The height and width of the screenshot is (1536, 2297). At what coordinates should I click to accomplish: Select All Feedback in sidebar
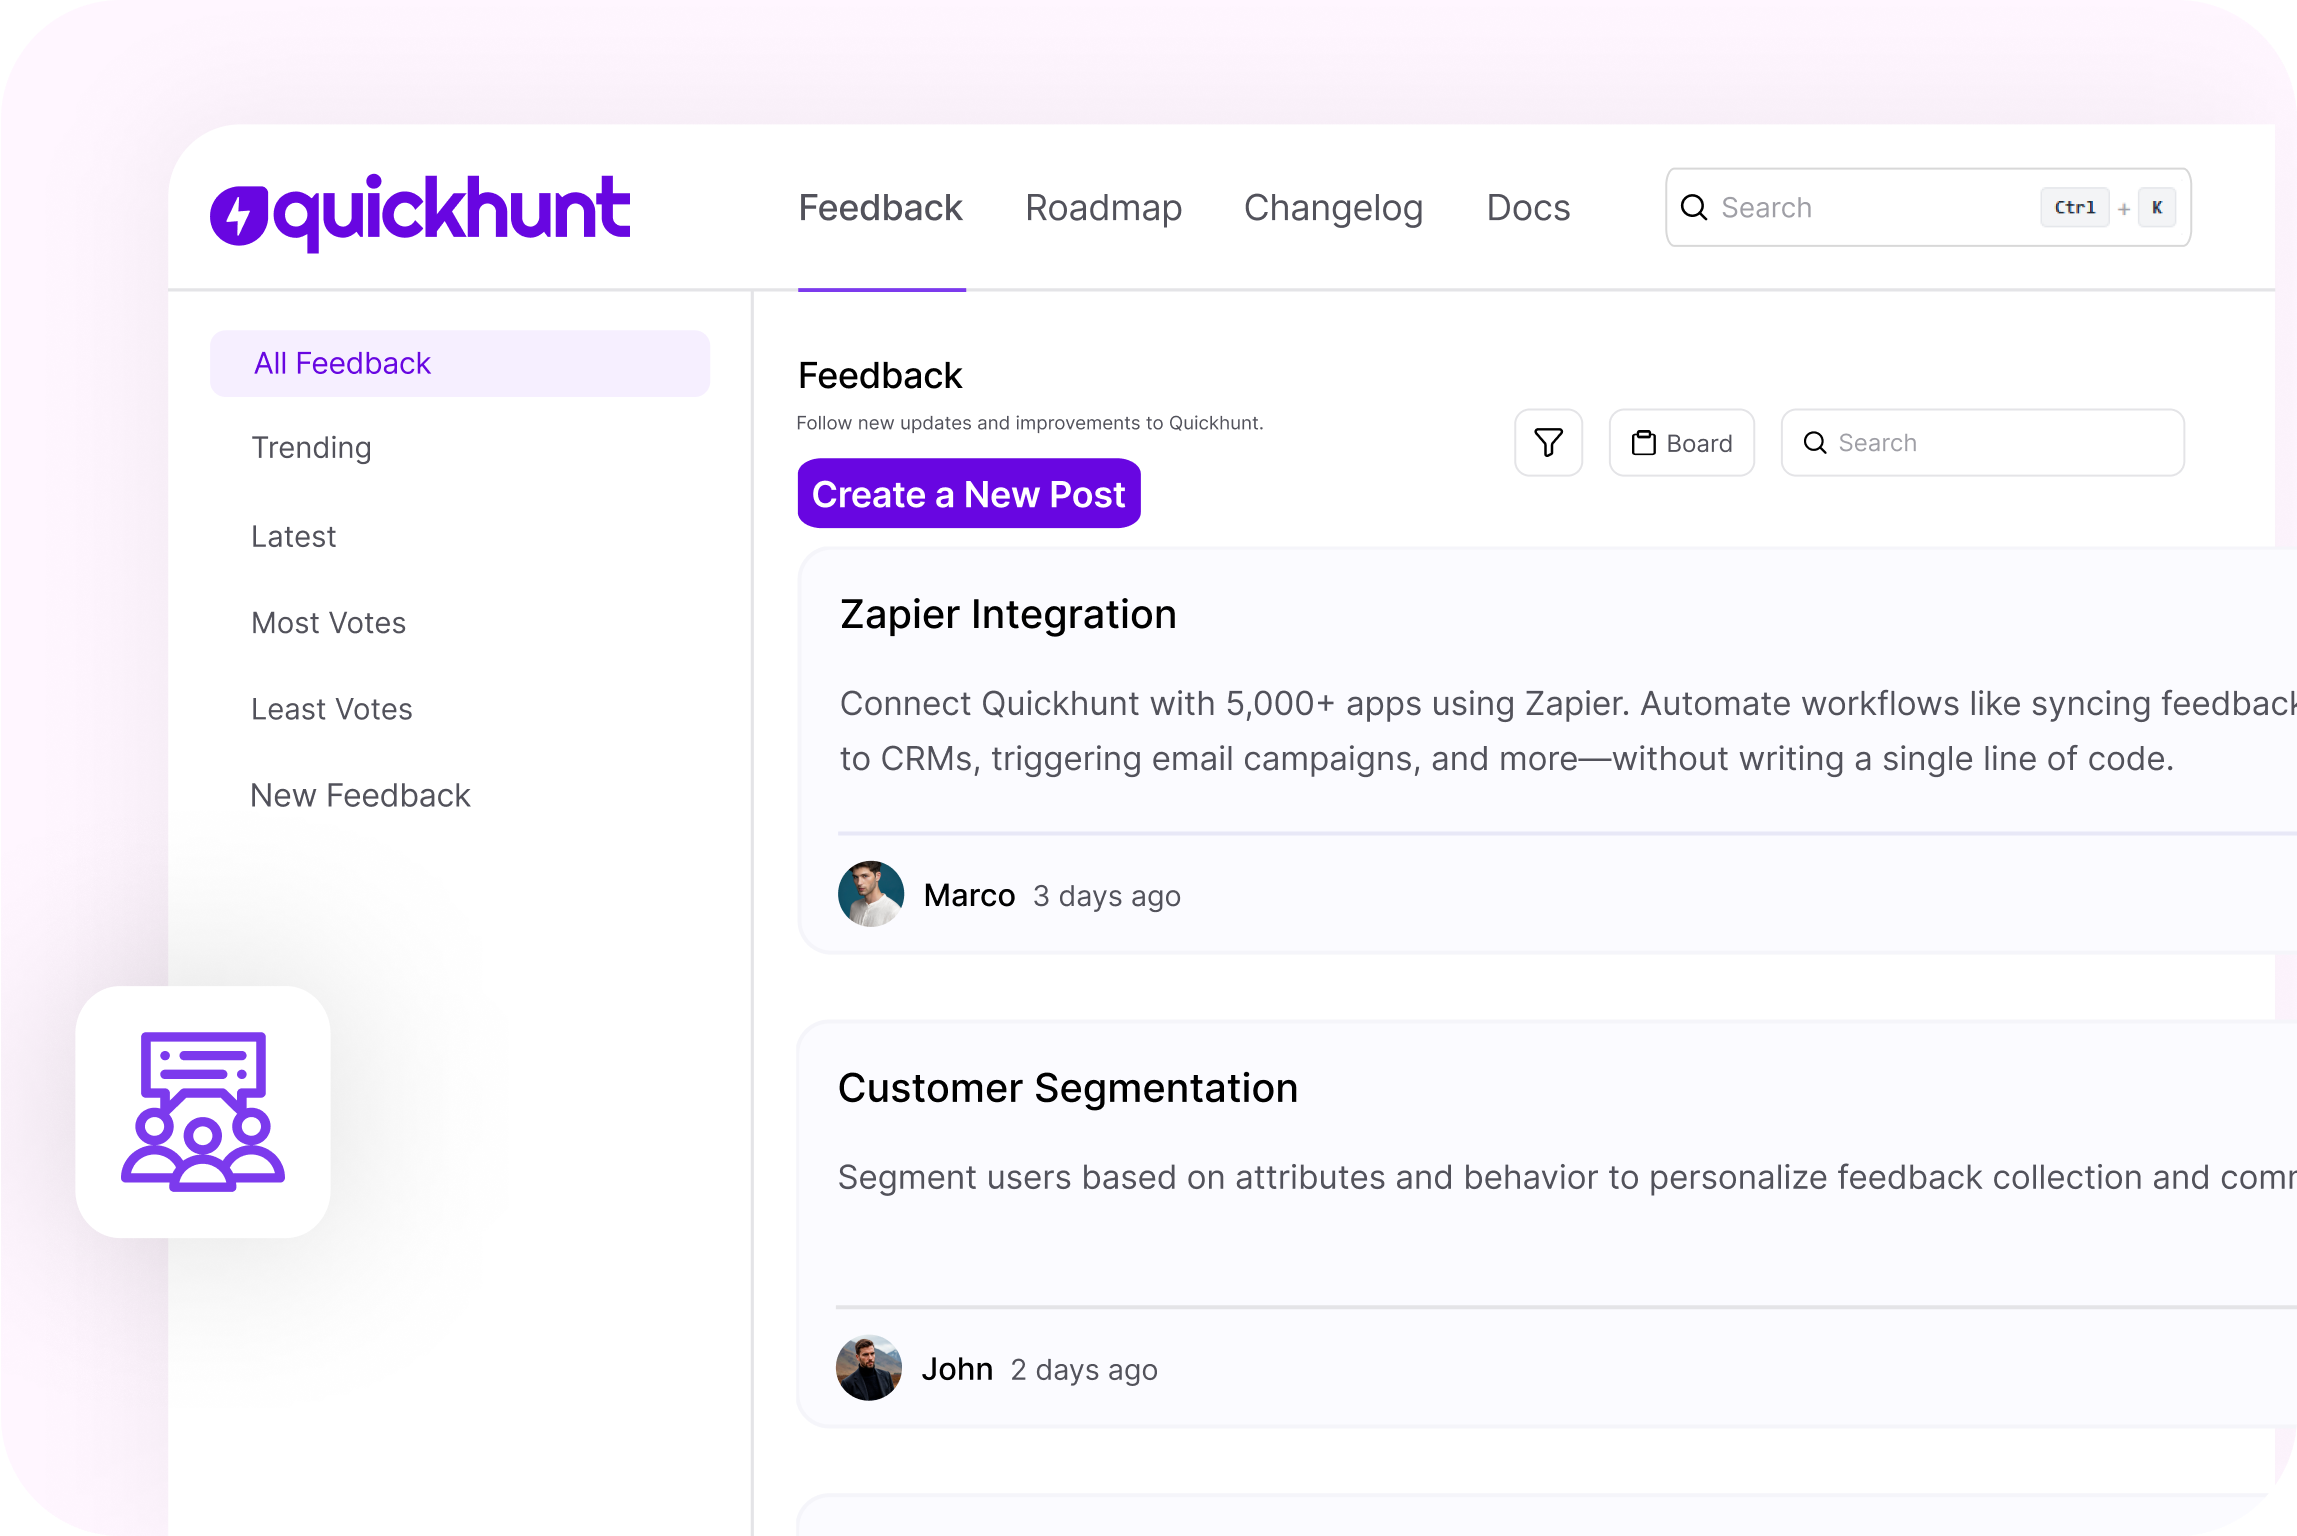460,363
